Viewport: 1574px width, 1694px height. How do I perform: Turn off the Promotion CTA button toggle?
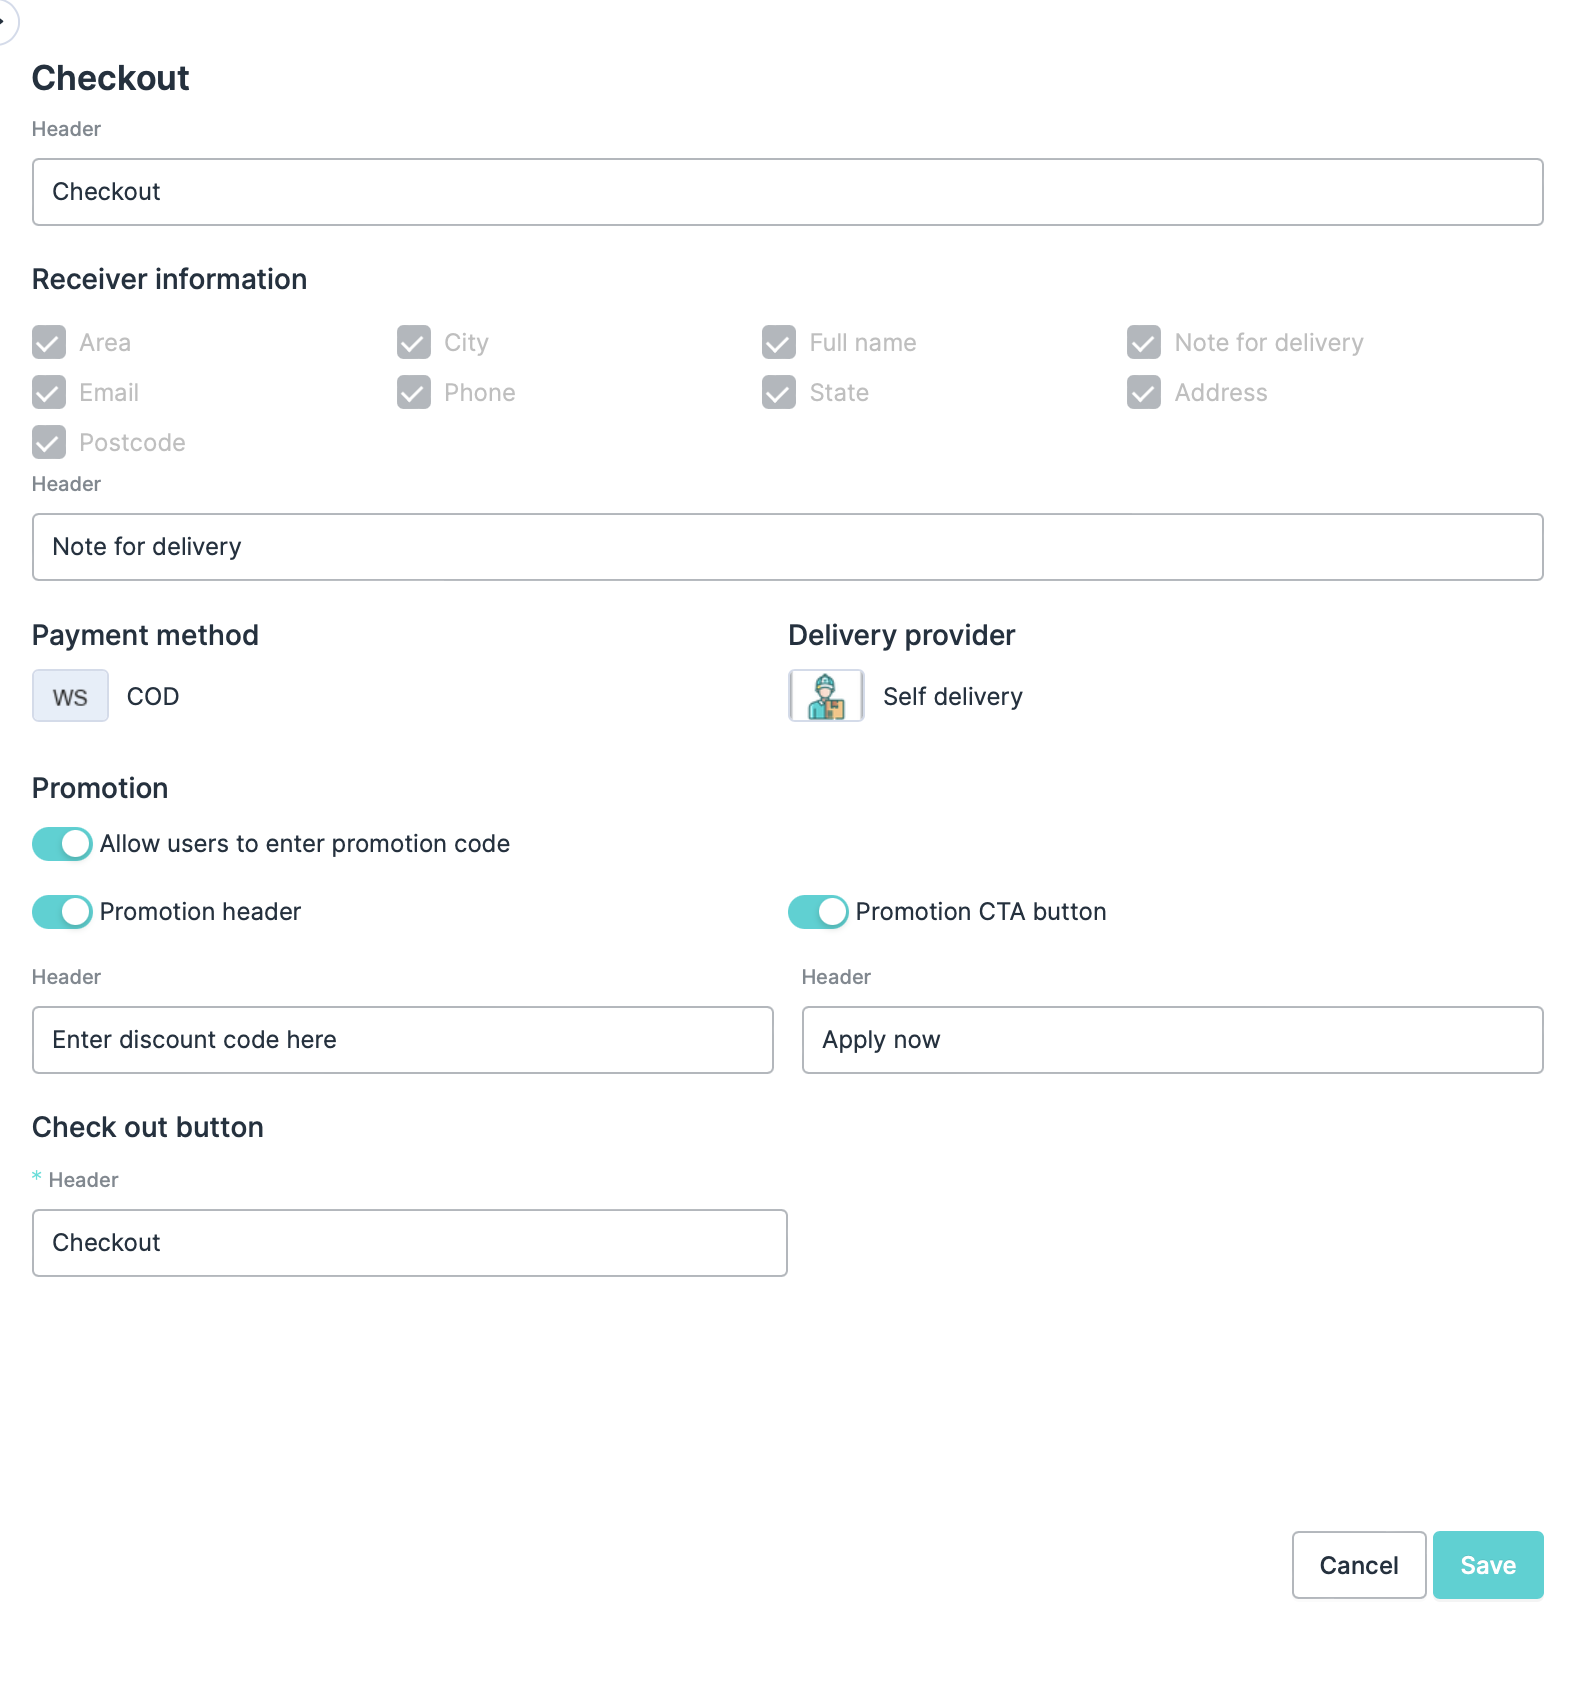pos(818,912)
